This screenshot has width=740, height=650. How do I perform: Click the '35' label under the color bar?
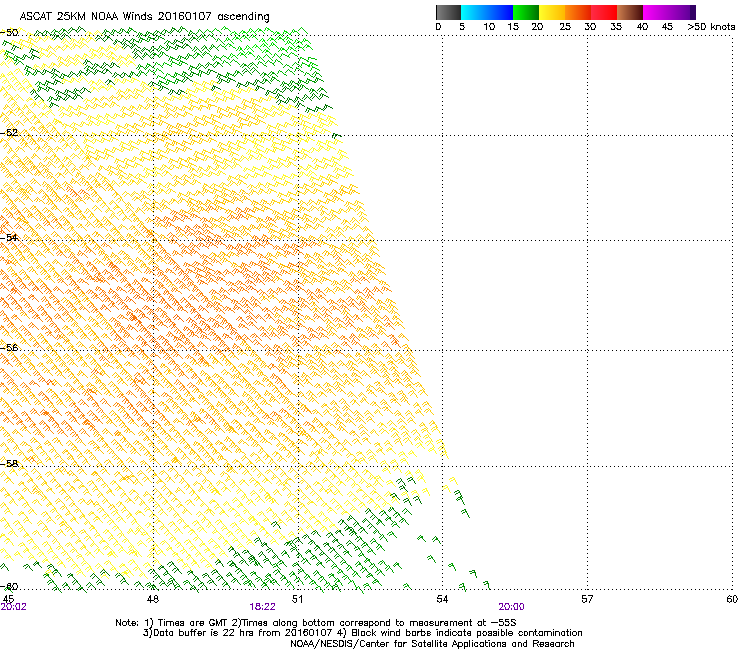click(x=616, y=27)
